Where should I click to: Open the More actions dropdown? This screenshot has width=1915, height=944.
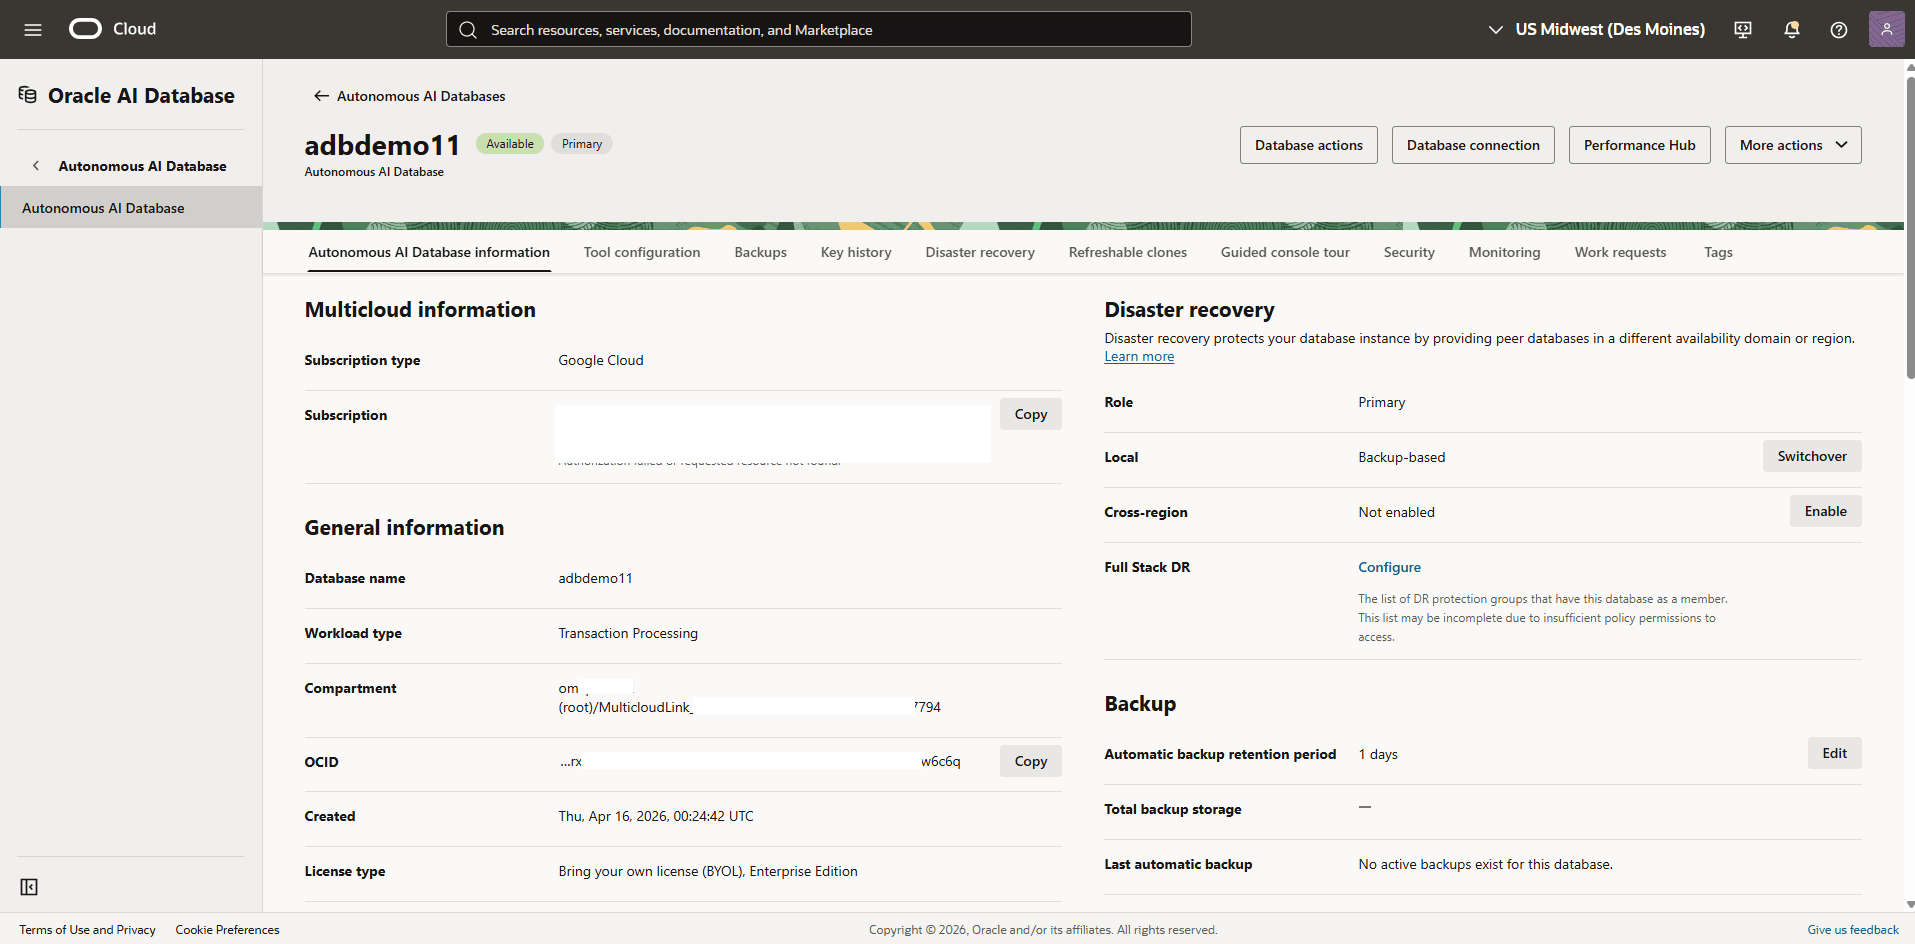(1793, 145)
